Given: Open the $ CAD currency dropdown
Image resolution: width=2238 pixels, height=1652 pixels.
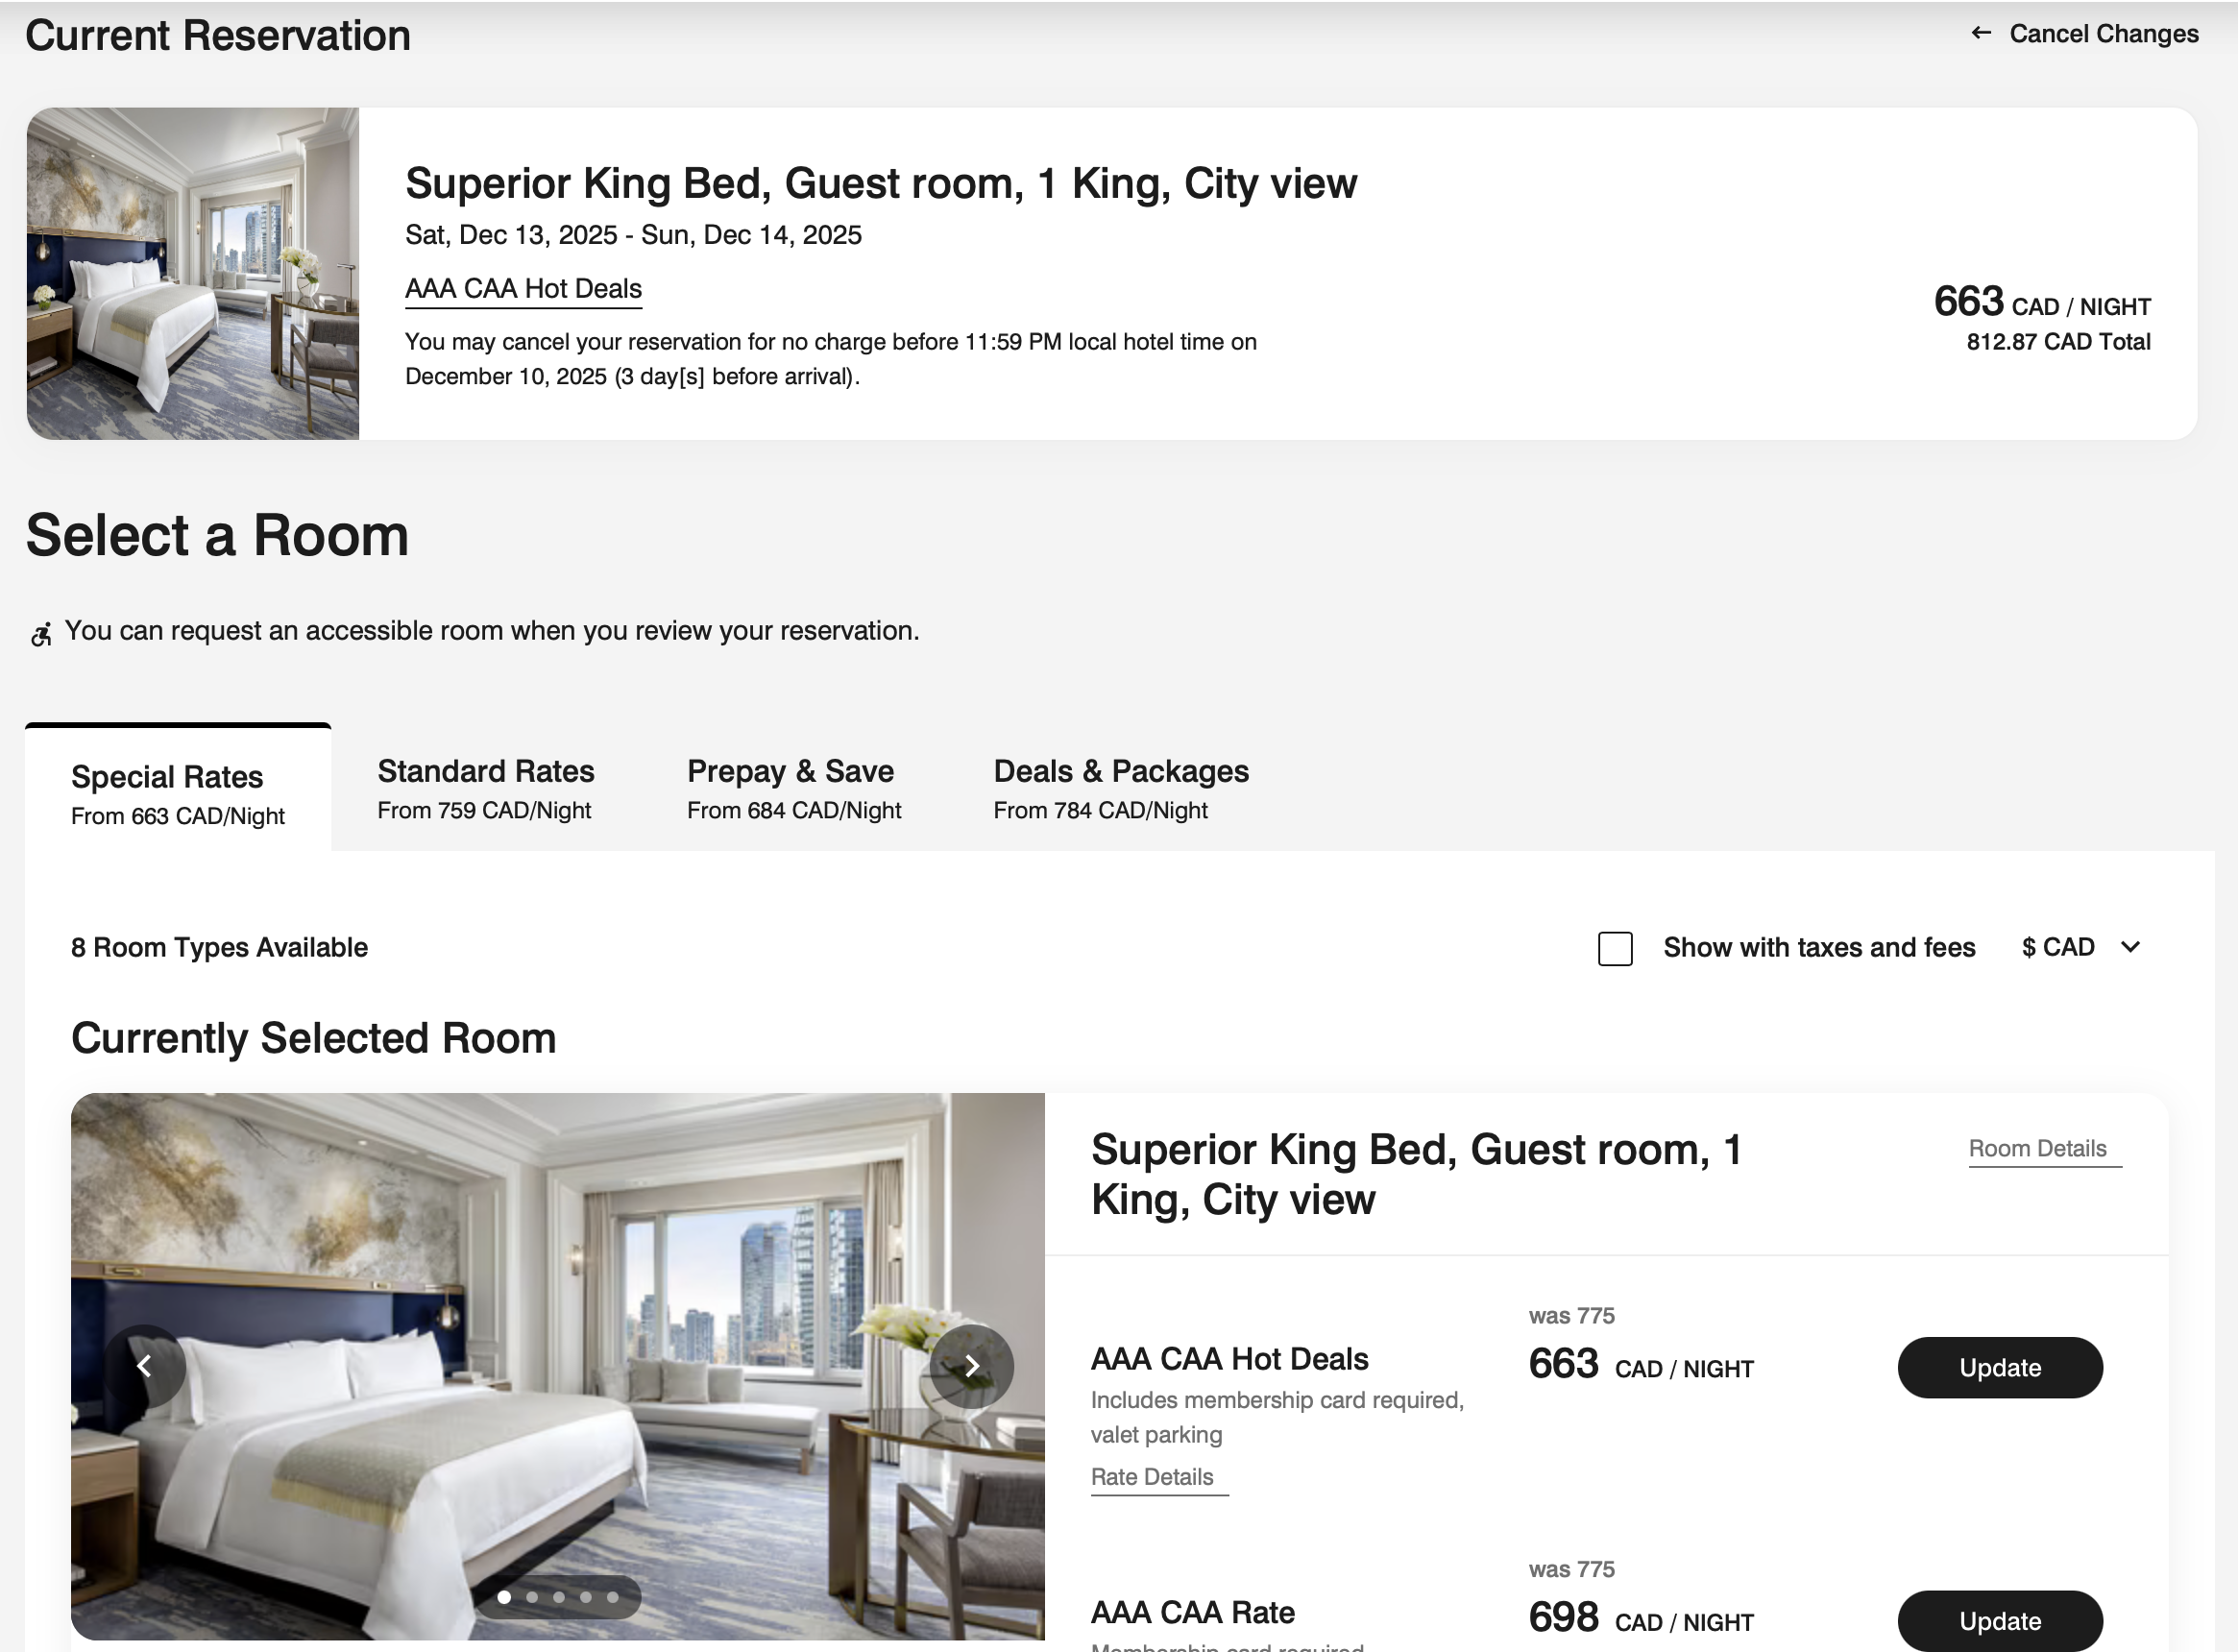Looking at the screenshot, I should (x=2080, y=947).
